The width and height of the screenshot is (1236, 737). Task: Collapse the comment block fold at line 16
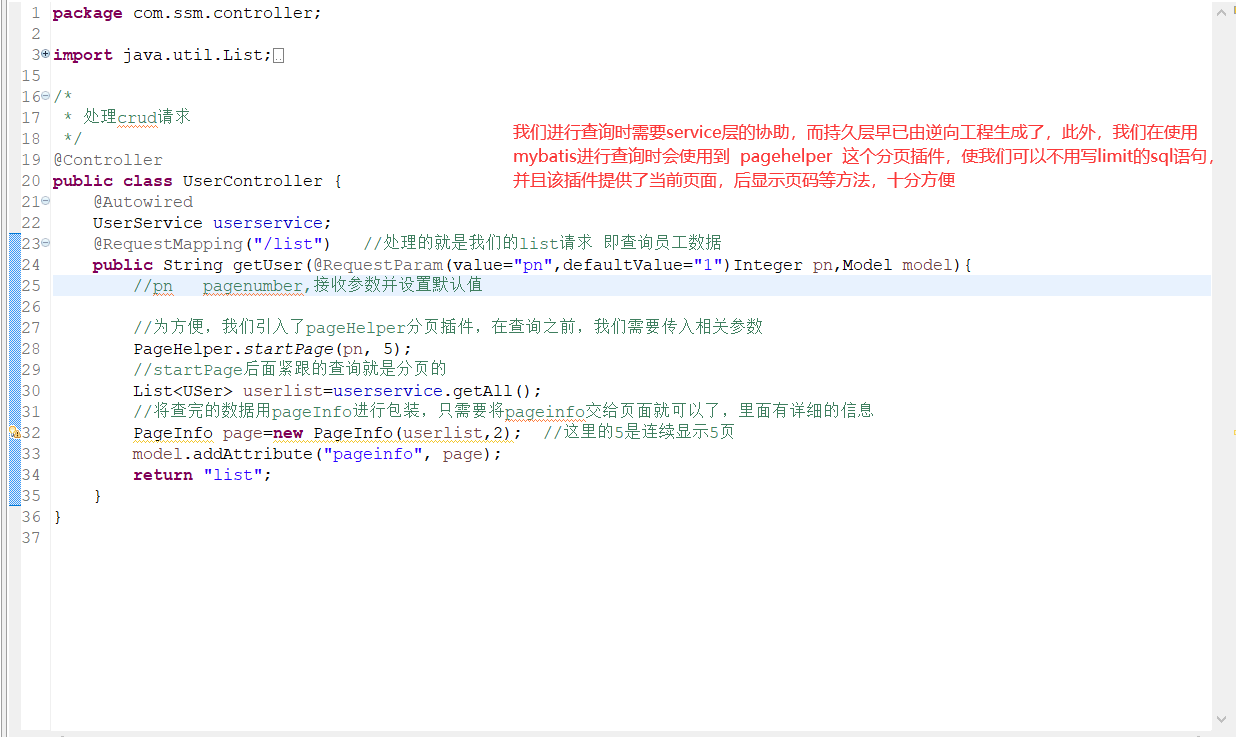pos(46,96)
